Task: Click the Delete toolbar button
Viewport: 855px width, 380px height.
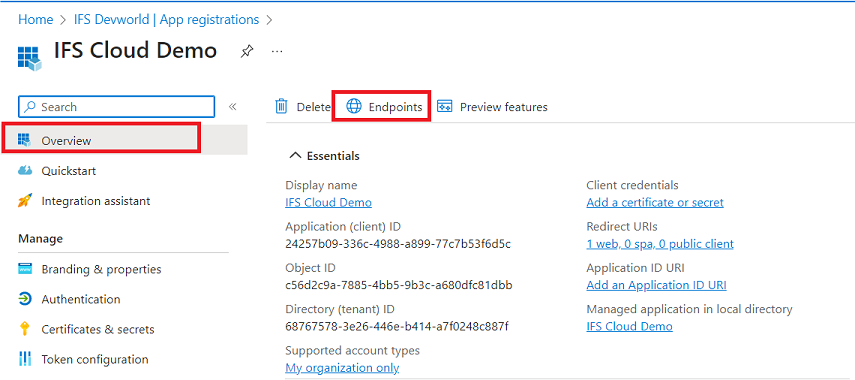Action: [x=303, y=107]
